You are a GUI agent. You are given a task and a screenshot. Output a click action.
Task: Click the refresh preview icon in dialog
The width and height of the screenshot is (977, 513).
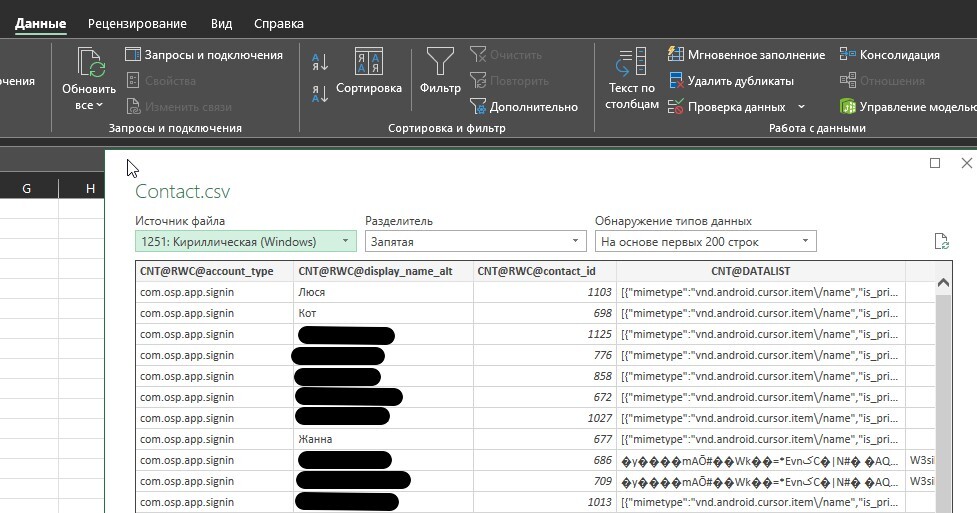pos(940,241)
